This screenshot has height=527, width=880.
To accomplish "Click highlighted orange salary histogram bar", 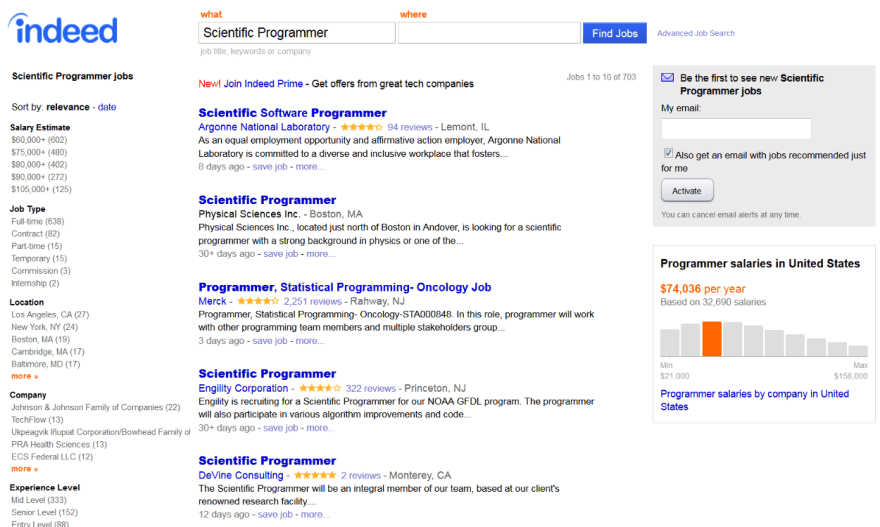I will [712, 339].
